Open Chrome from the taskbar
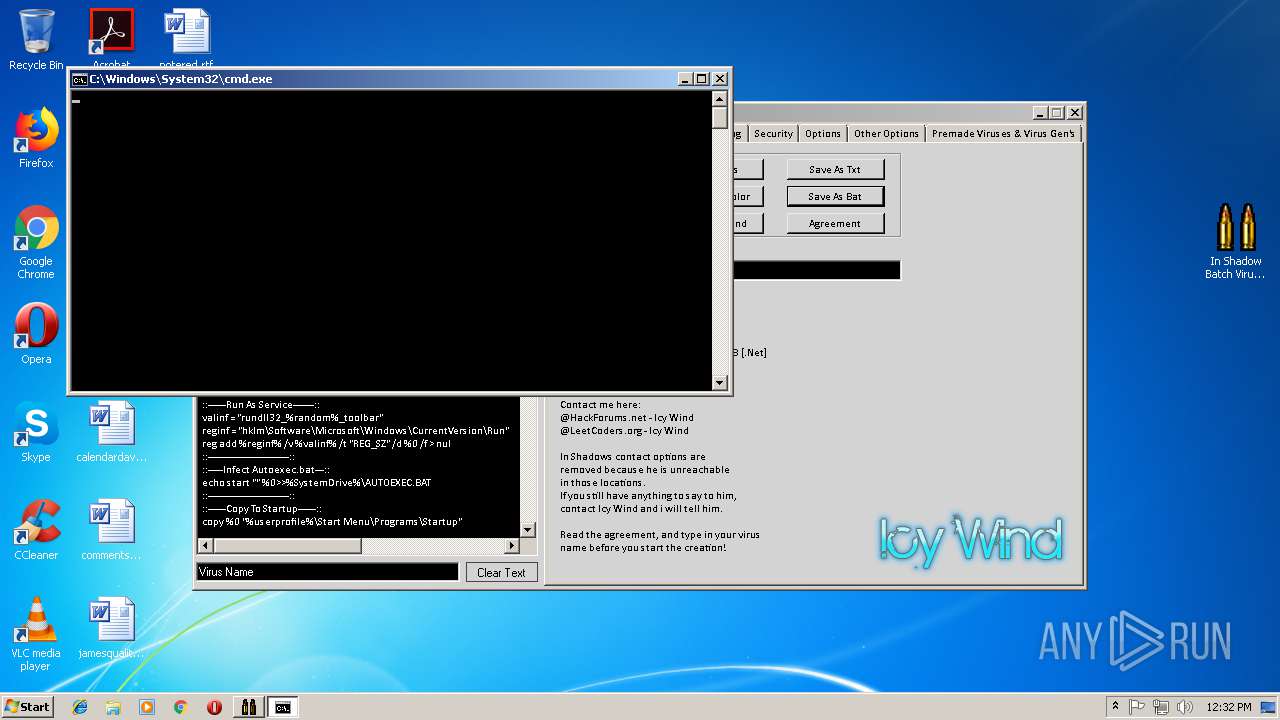The height and width of the screenshot is (720, 1280). click(180, 707)
